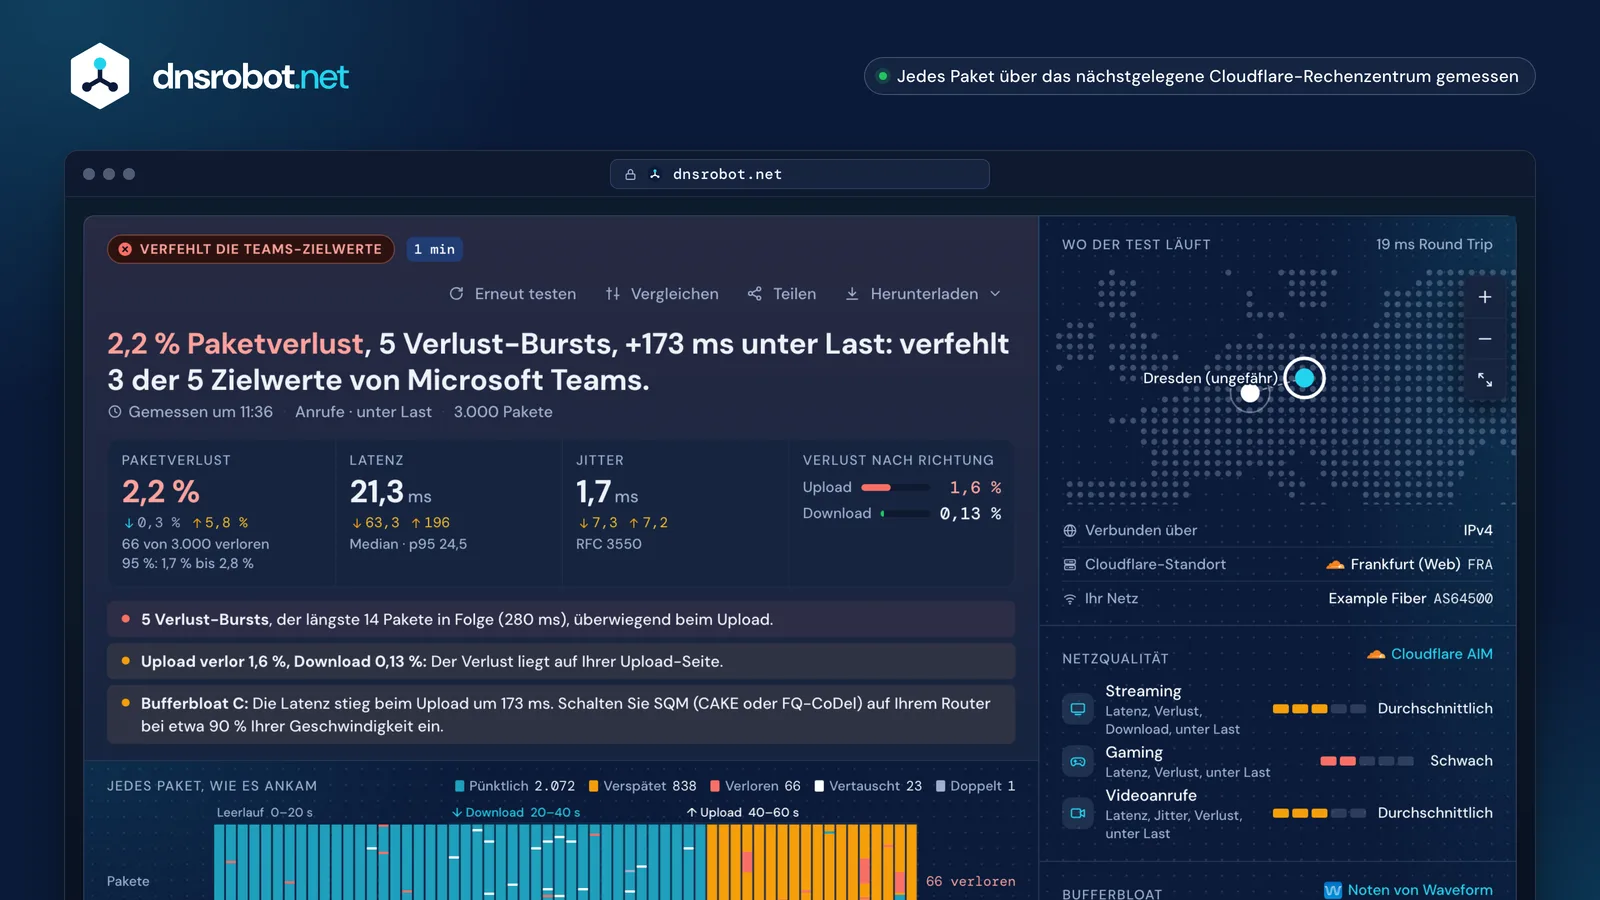Click the Herunterladen download icon
The image size is (1600, 900).
[x=852, y=294]
